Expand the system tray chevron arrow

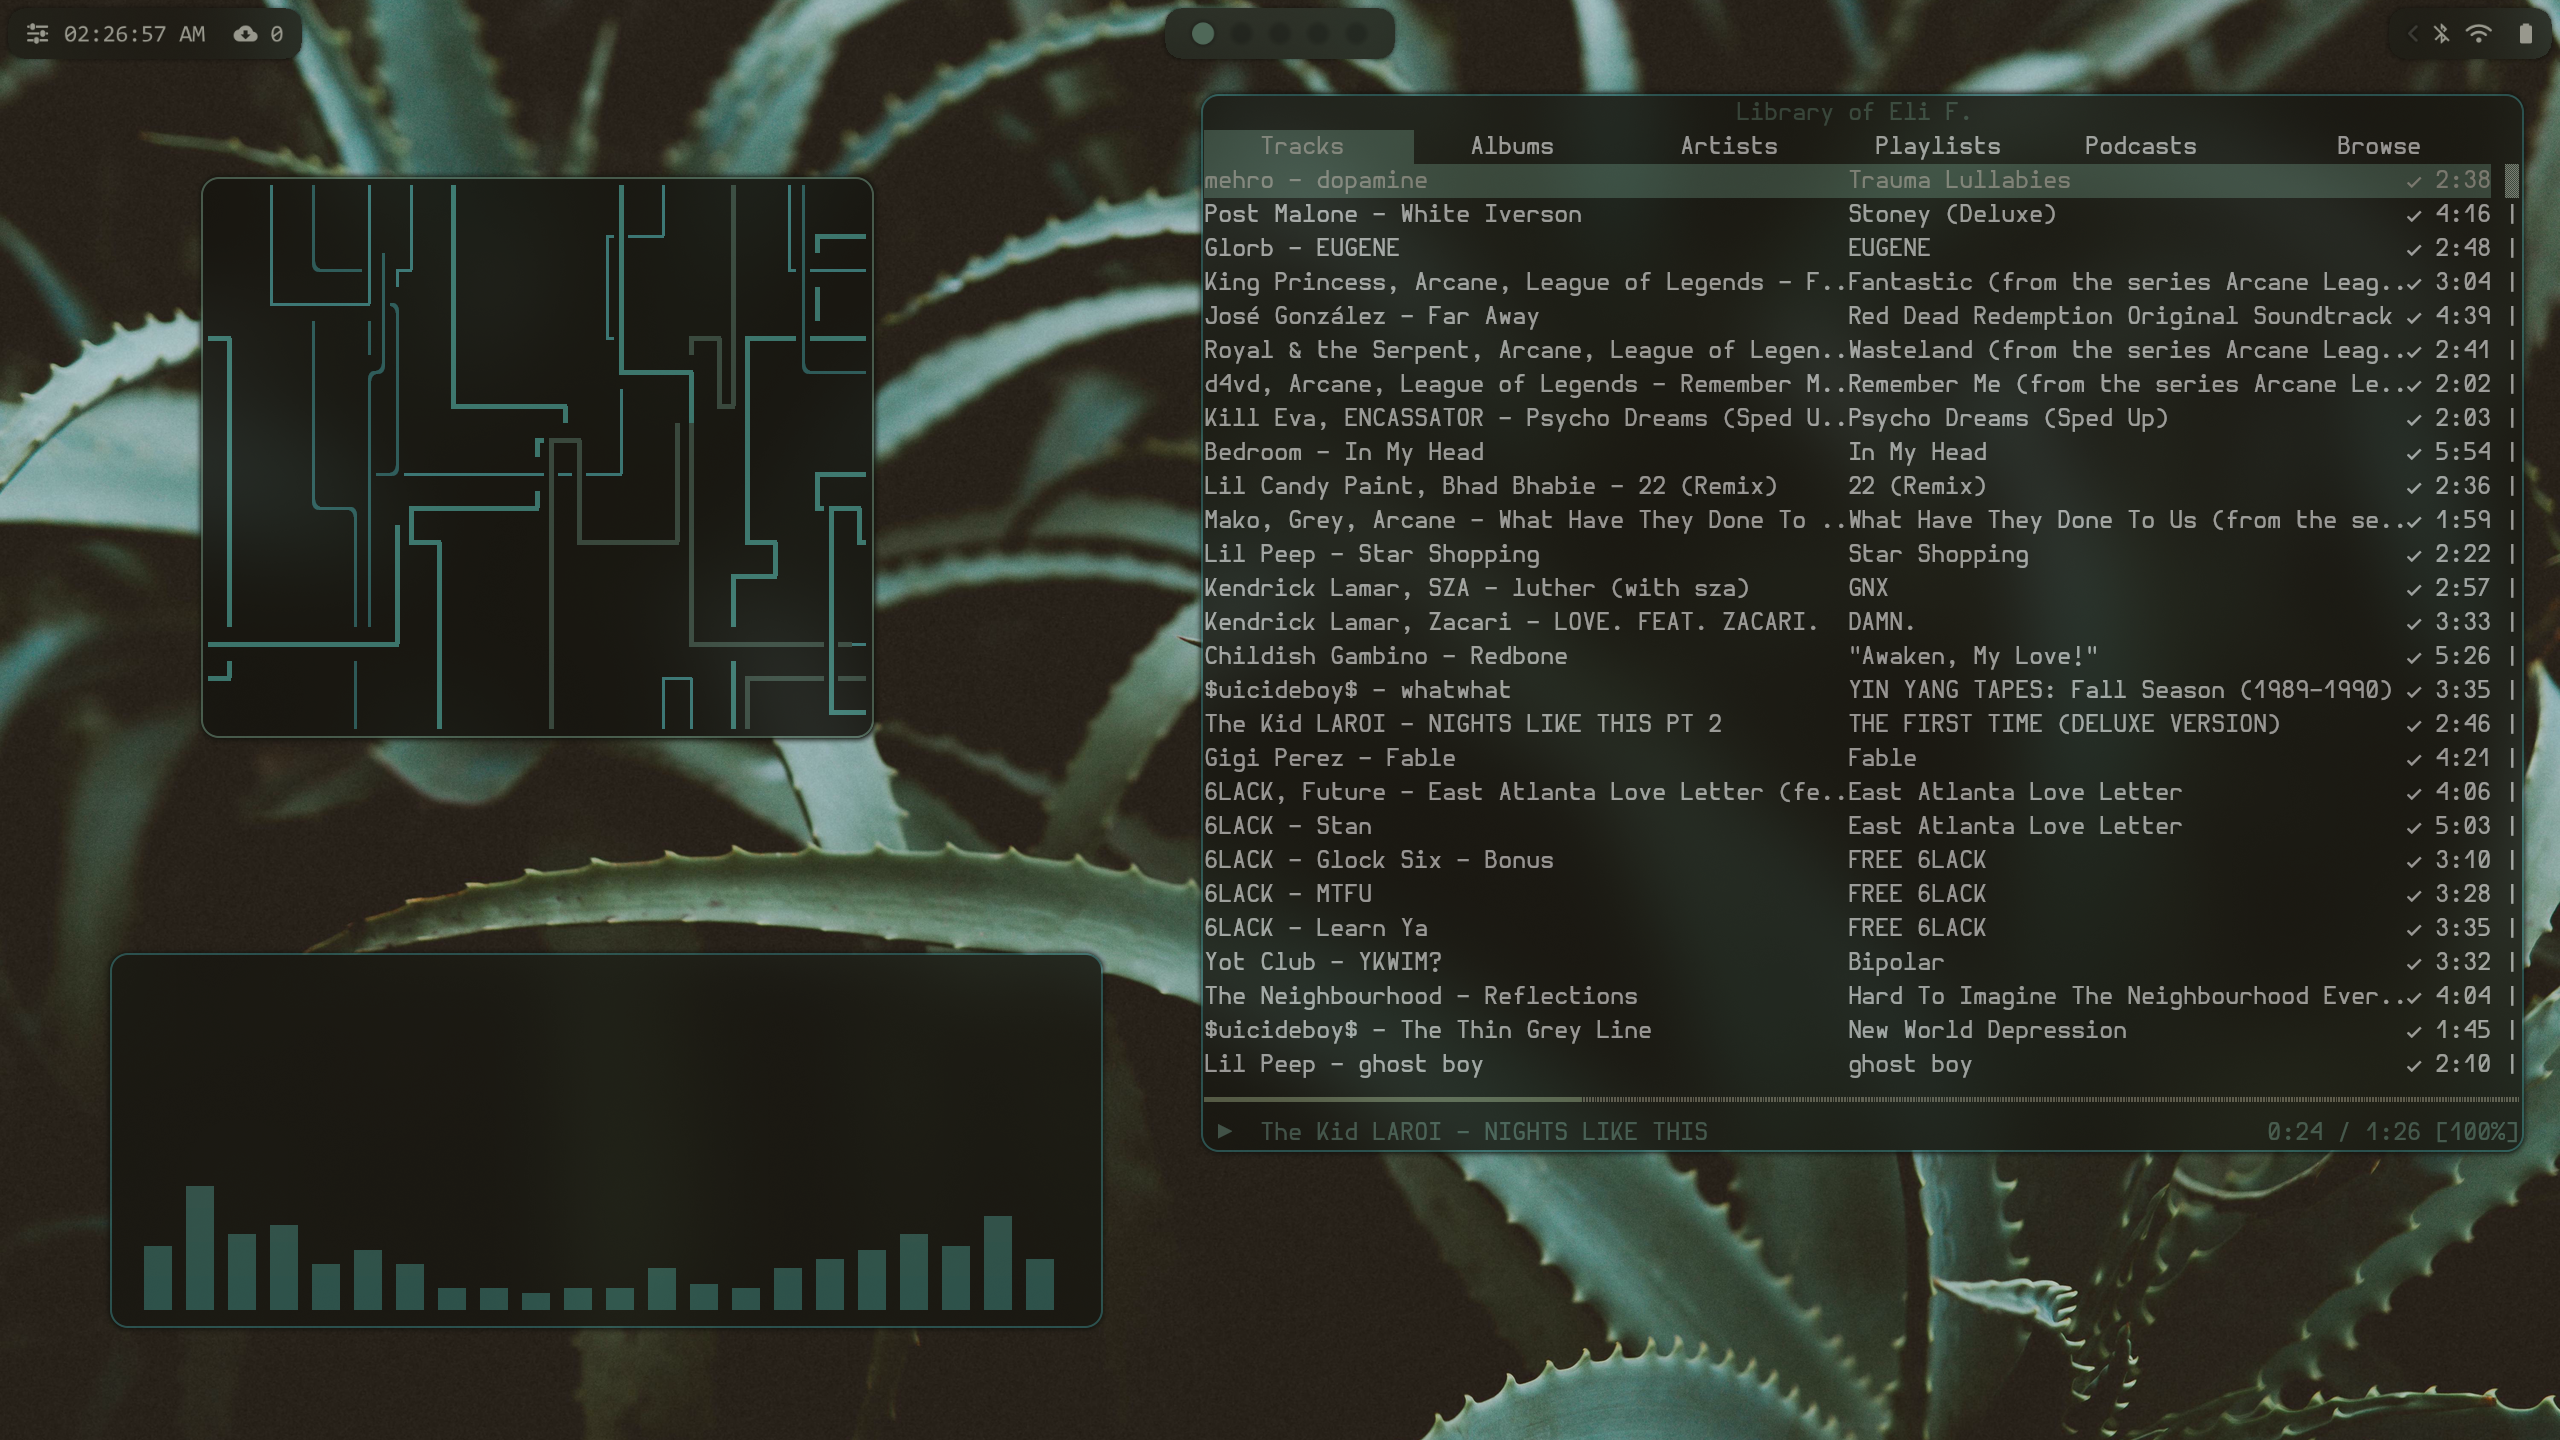coord(2412,34)
